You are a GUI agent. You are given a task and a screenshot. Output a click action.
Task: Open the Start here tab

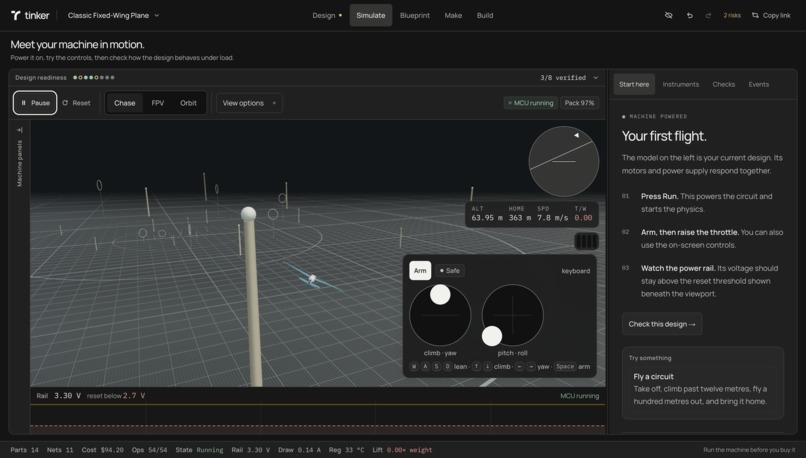[x=634, y=84]
